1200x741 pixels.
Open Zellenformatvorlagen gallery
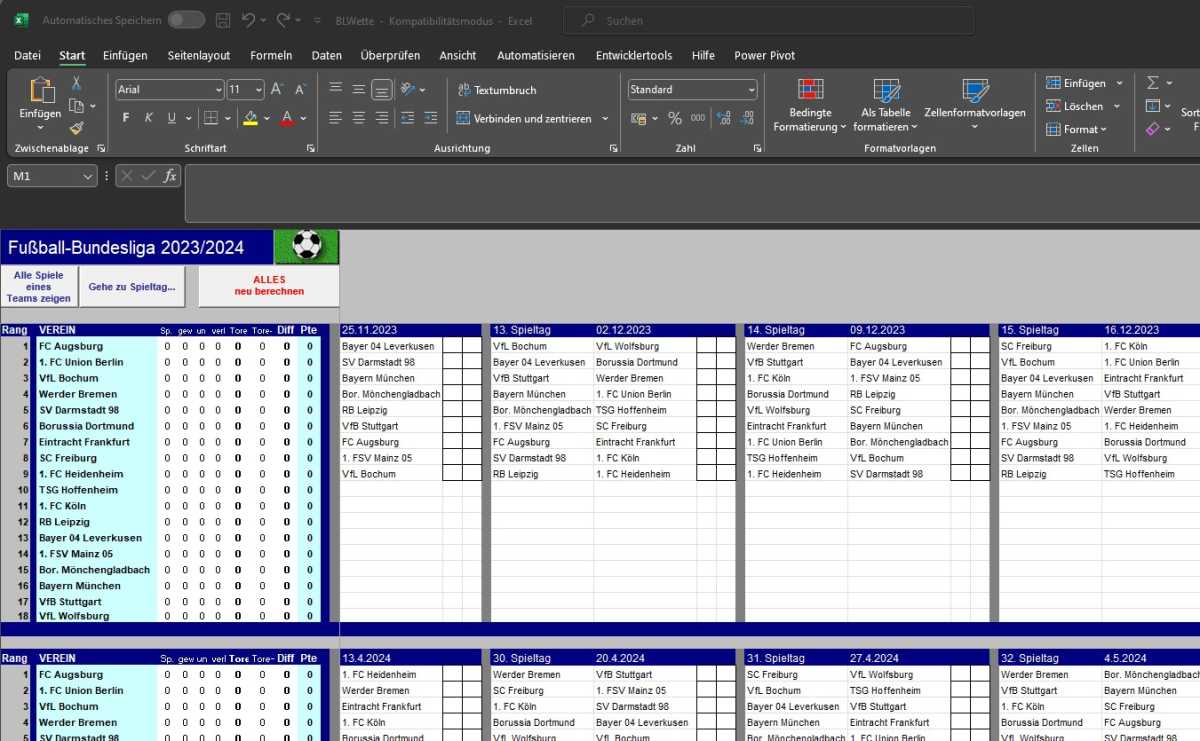[x=975, y=105]
